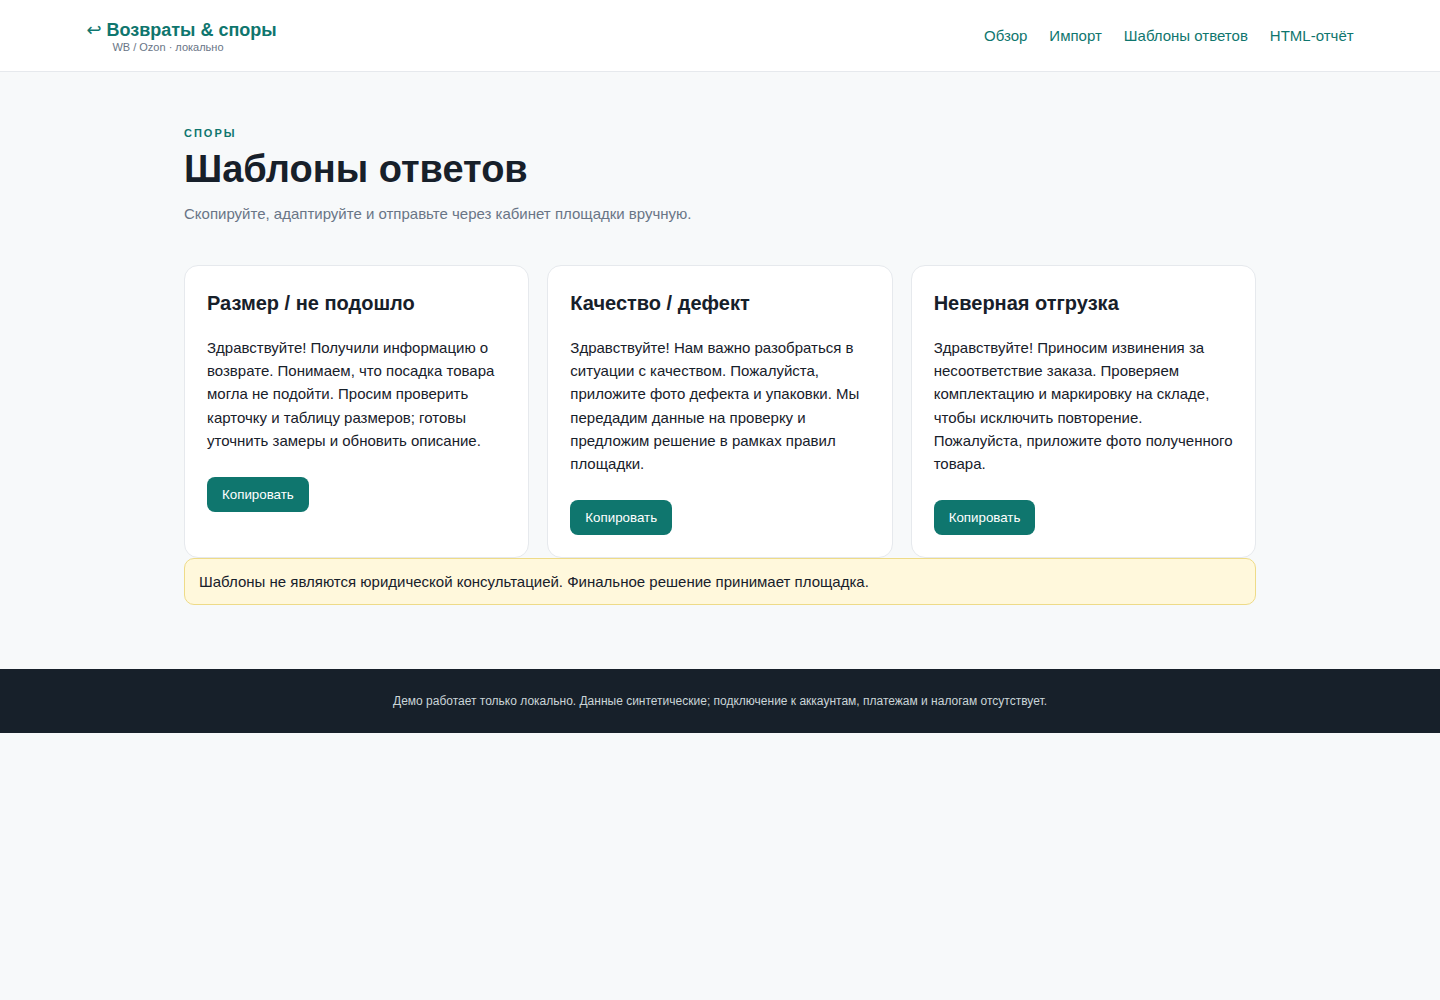Viewport: 1440px width, 1000px height.
Task: Click the yellow legal disclaimer notice
Action: pyautogui.click(x=720, y=582)
